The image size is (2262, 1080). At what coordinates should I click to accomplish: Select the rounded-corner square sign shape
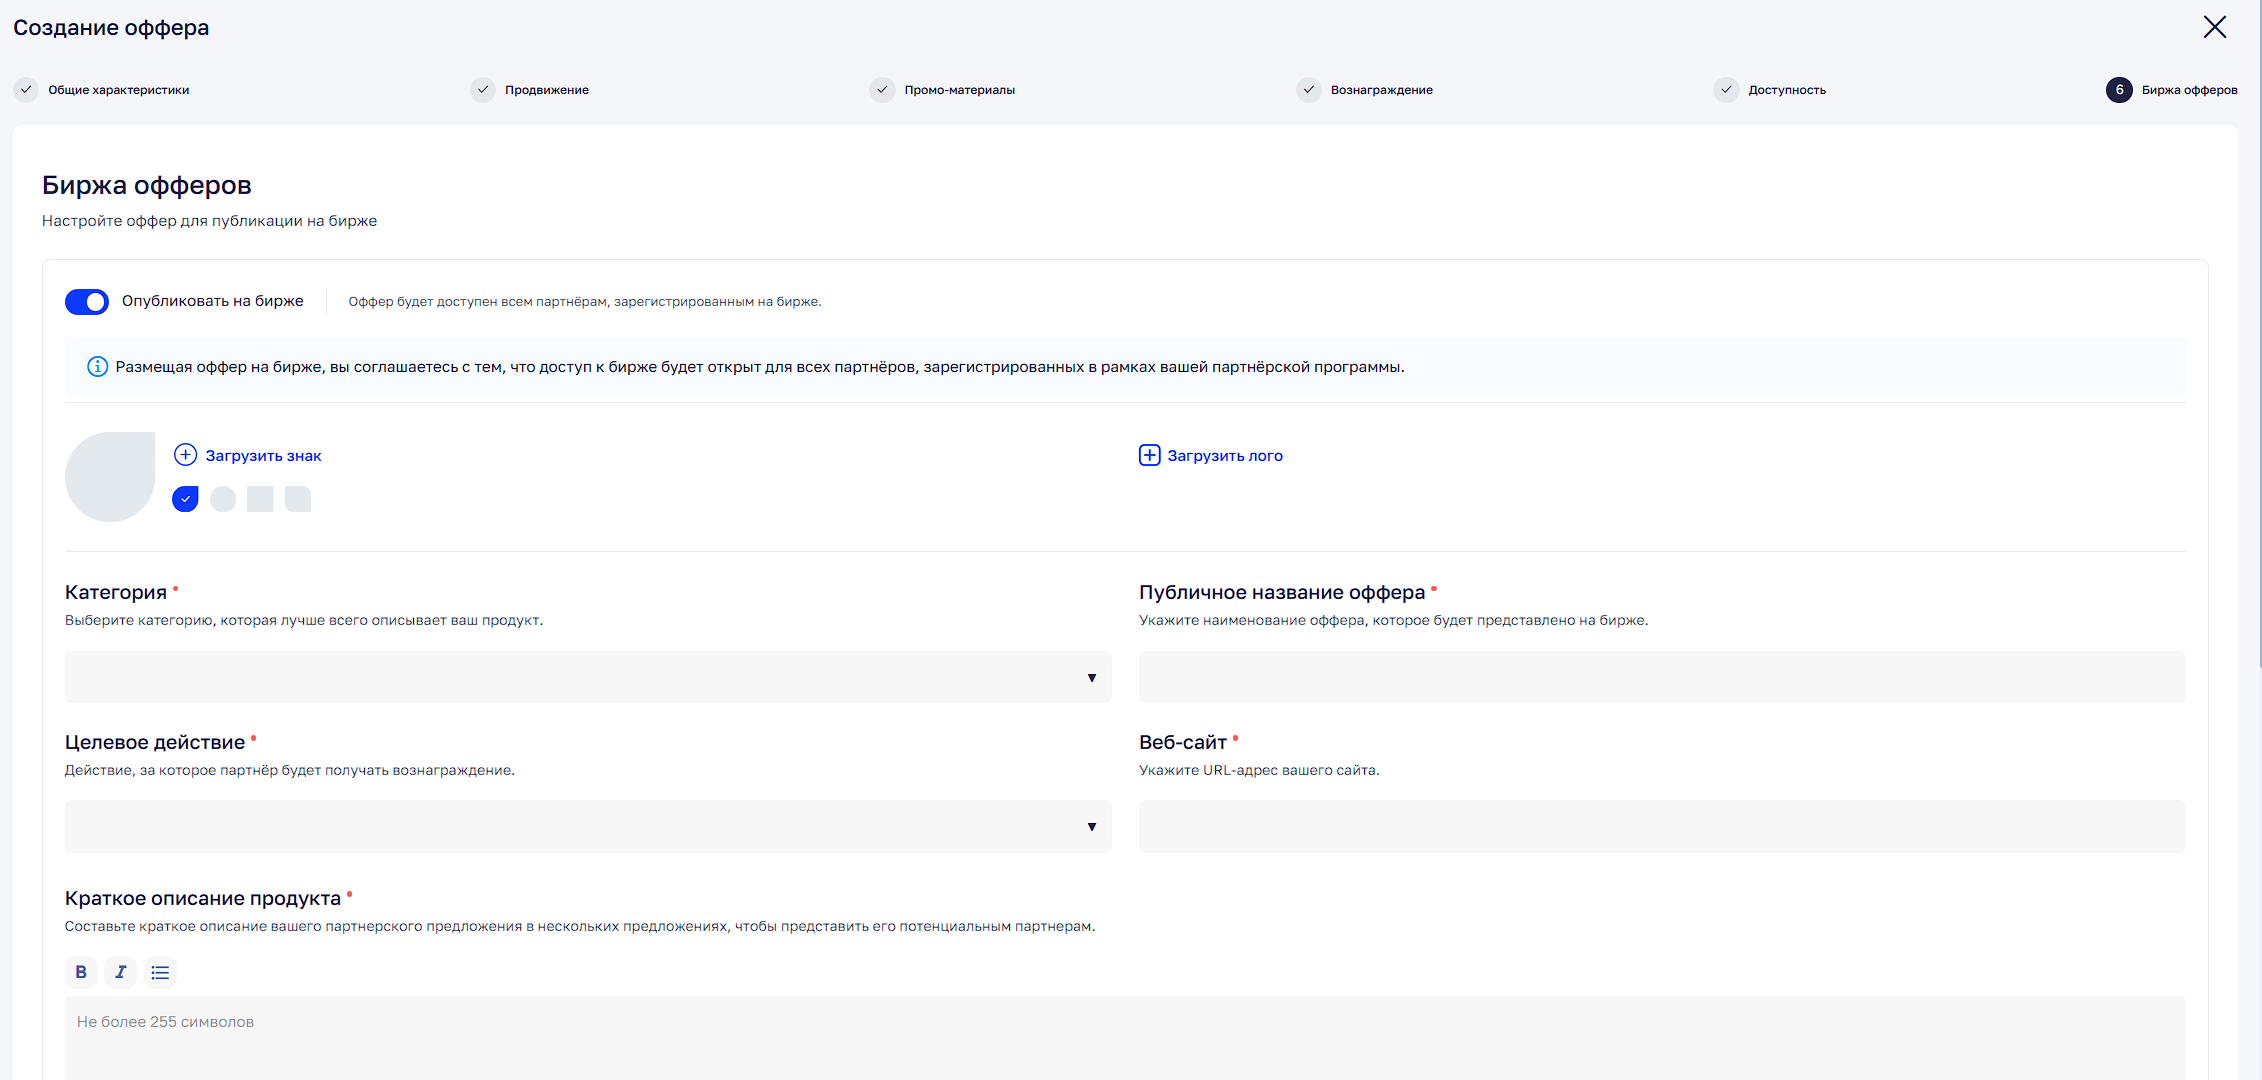[298, 499]
